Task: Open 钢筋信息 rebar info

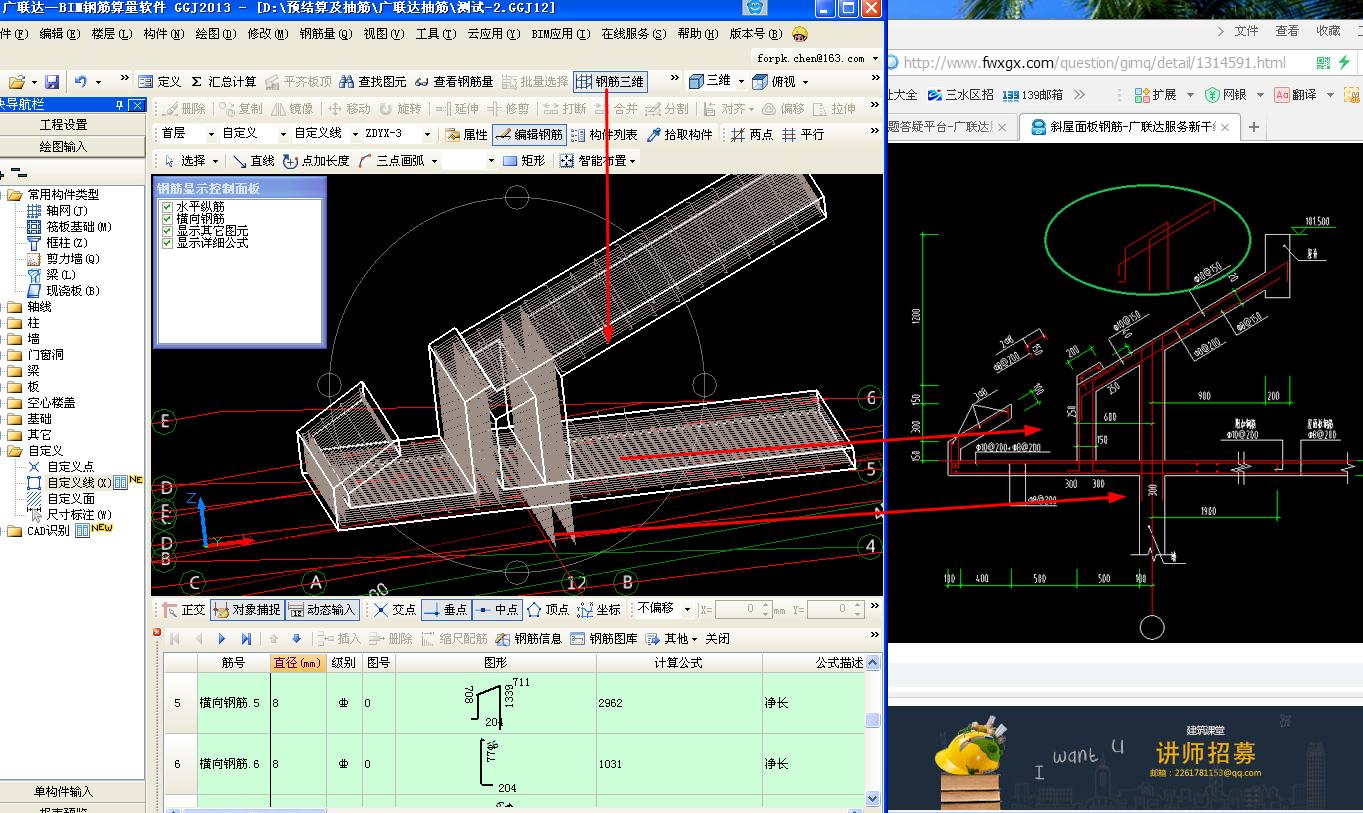Action: point(529,638)
